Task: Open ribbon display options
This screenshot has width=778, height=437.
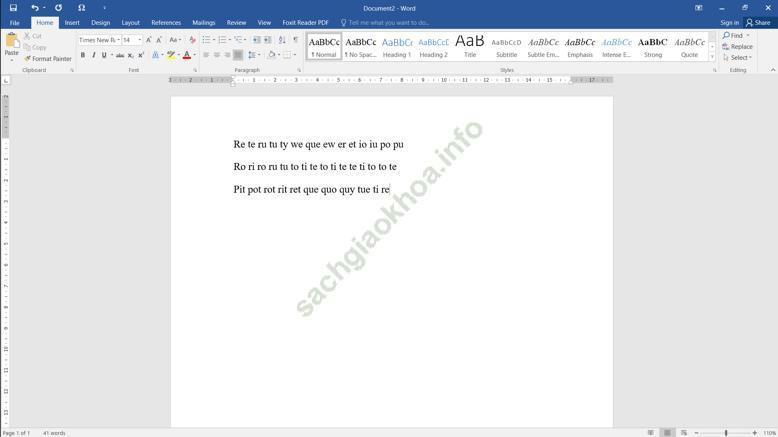Action: (699, 8)
